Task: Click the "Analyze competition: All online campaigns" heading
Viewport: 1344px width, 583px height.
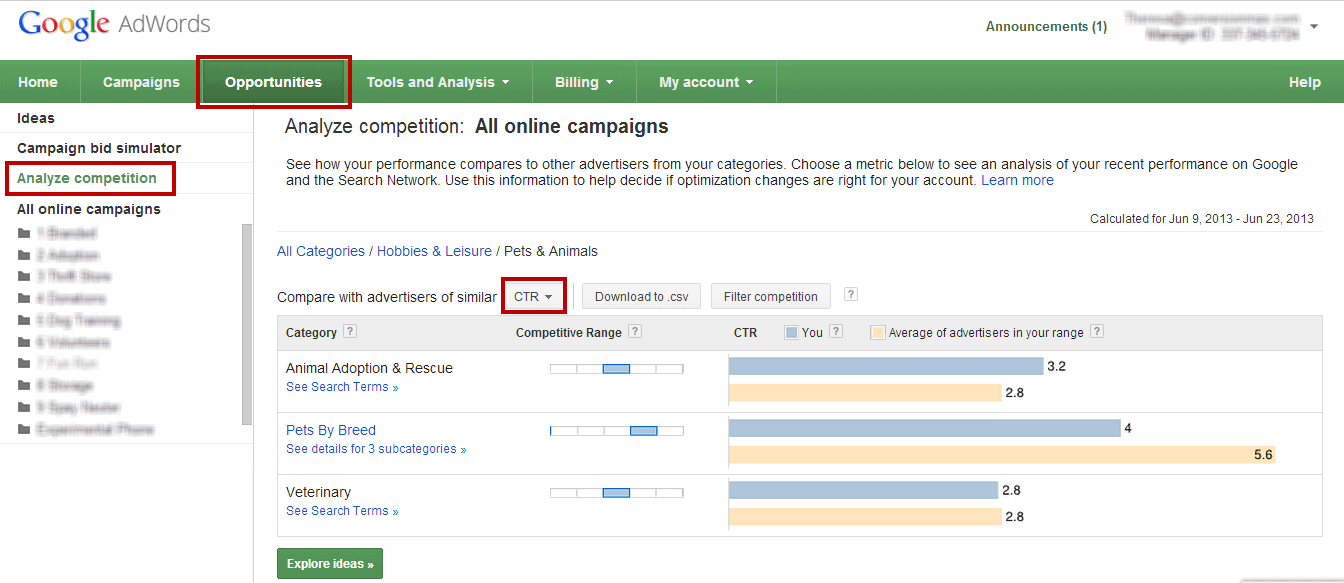Action: point(477,127)
